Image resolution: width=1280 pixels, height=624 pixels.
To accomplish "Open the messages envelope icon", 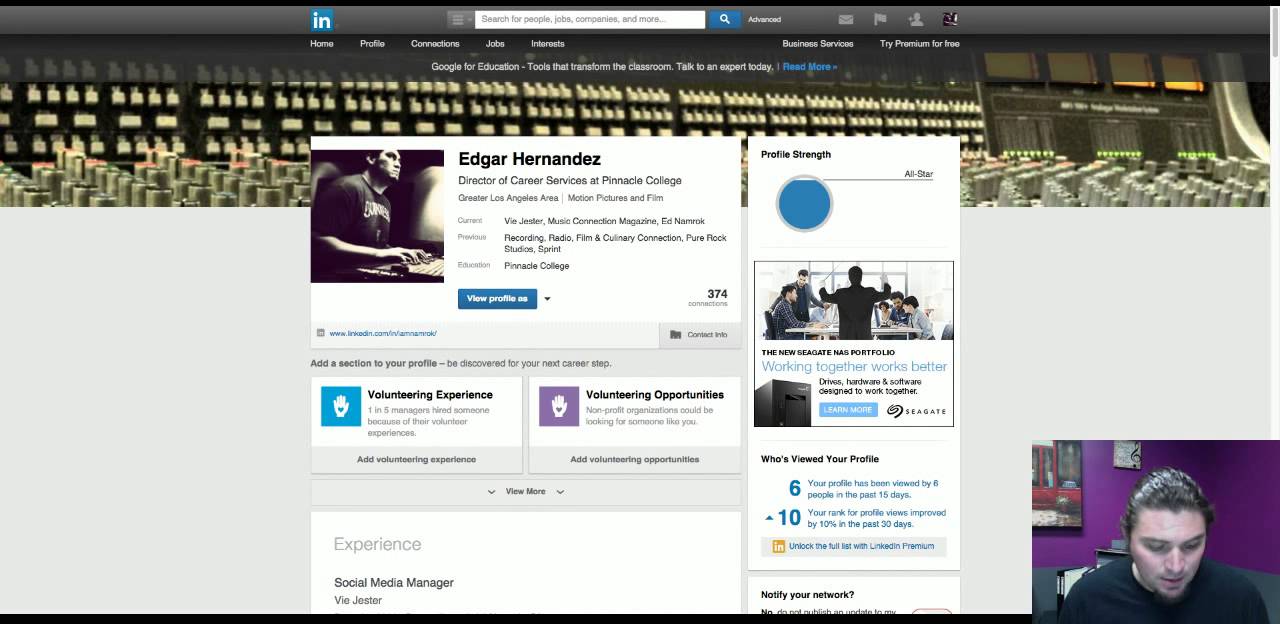I will [846, 19].
